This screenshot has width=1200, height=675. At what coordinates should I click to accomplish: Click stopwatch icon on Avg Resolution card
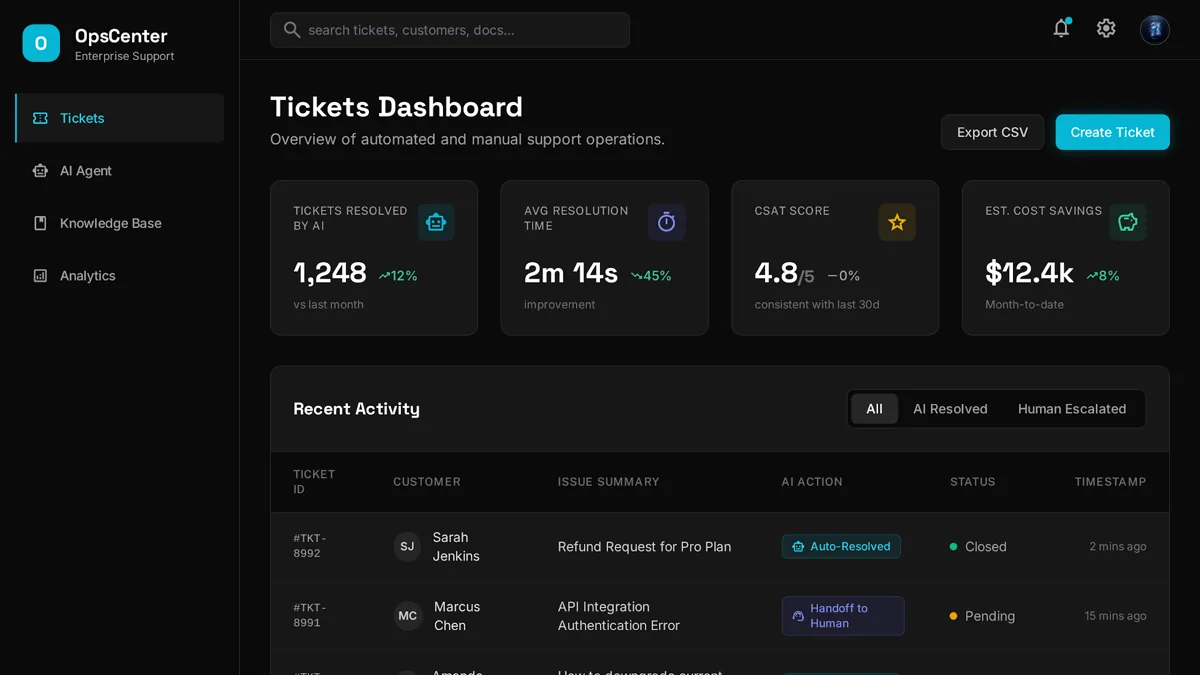[x=666, y=222]
